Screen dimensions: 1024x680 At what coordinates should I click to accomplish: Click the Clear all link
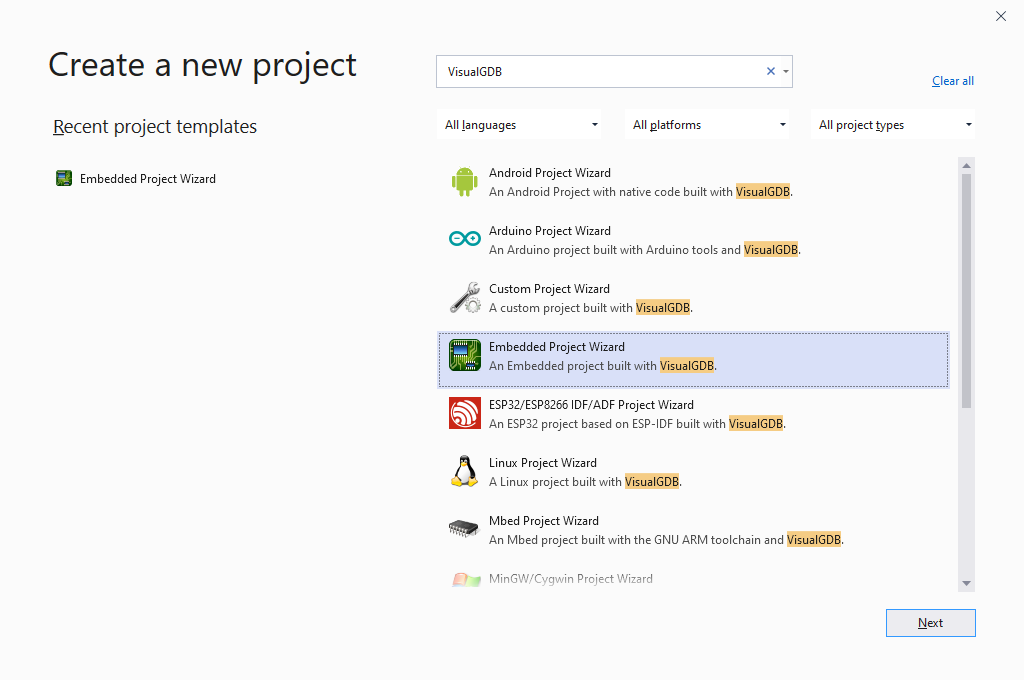click(x=952, y=81)
